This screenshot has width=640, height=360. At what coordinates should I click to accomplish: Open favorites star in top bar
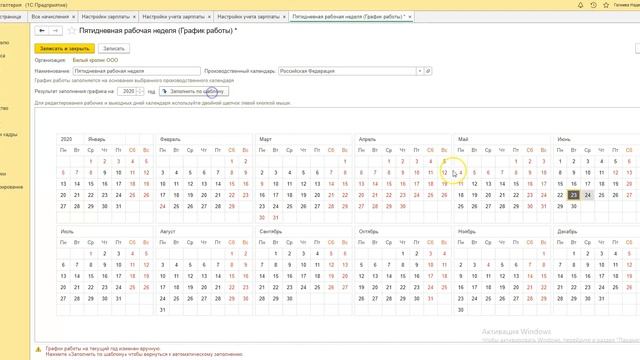[x=606, y=5]
